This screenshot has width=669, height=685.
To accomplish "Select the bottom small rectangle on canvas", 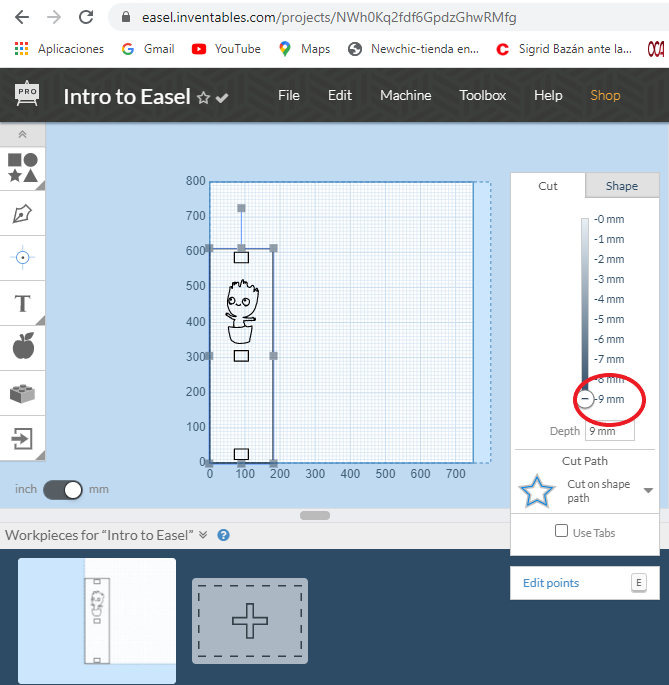I will click(241, 454).
